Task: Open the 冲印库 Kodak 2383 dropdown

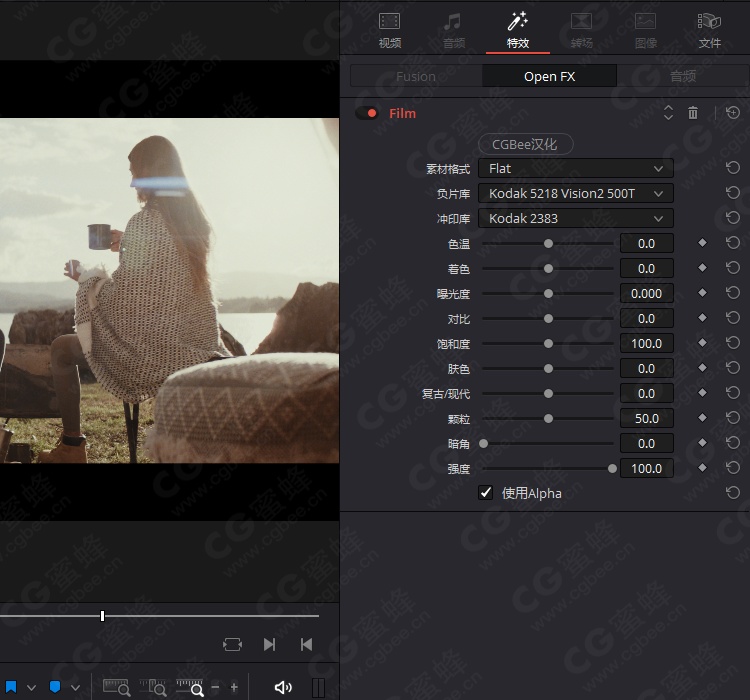Action: click(575, 218)
